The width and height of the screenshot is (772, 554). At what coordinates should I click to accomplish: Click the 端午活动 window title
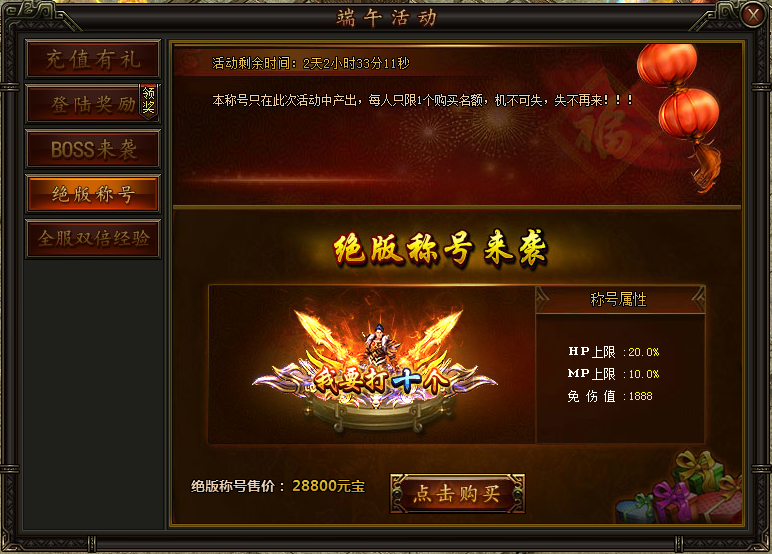(x=386, y=18)
